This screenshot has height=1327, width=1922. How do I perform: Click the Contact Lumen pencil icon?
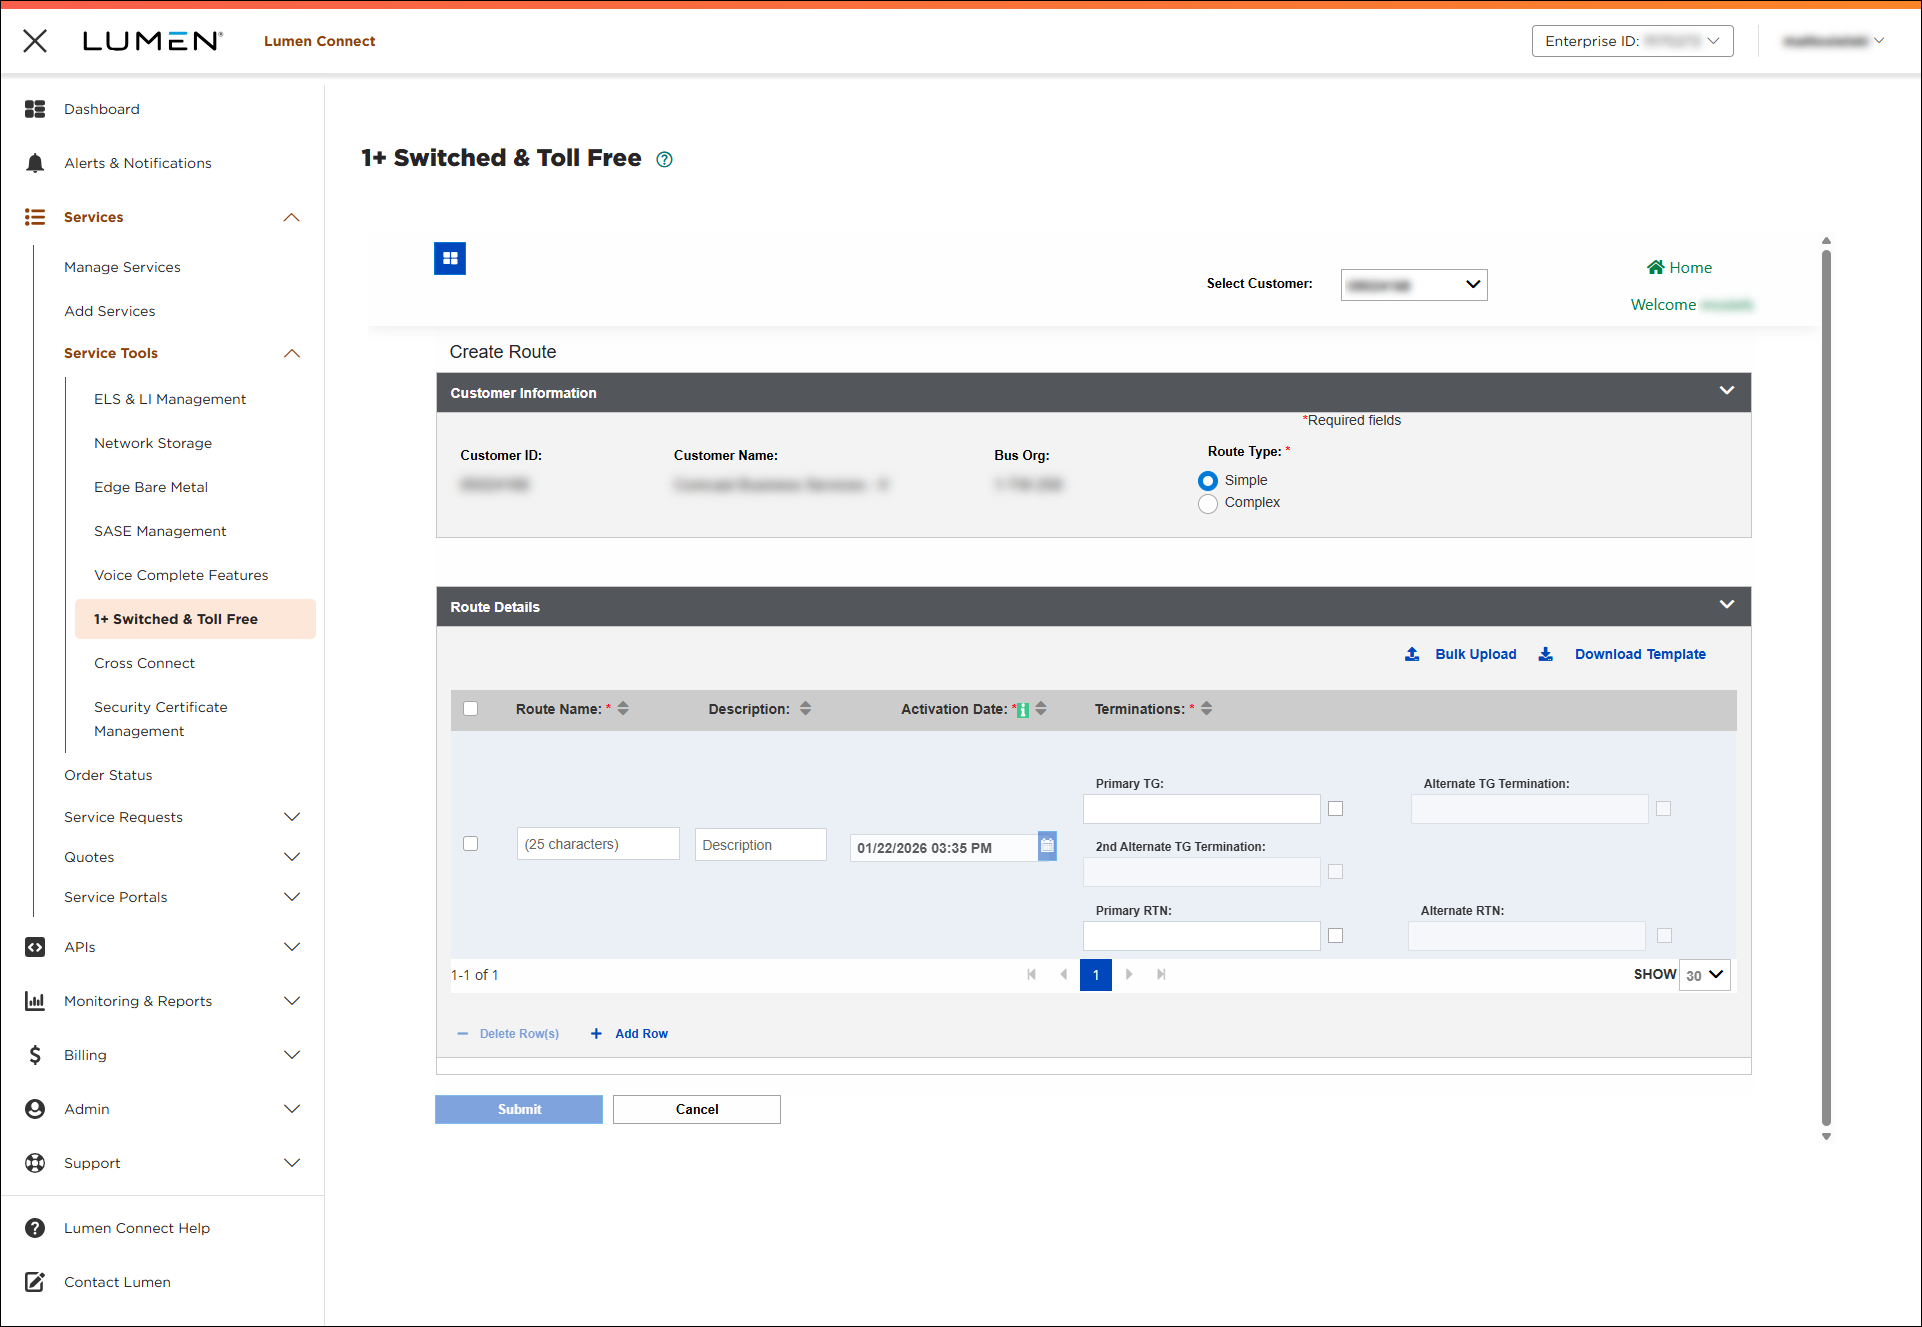[35, 1282]
